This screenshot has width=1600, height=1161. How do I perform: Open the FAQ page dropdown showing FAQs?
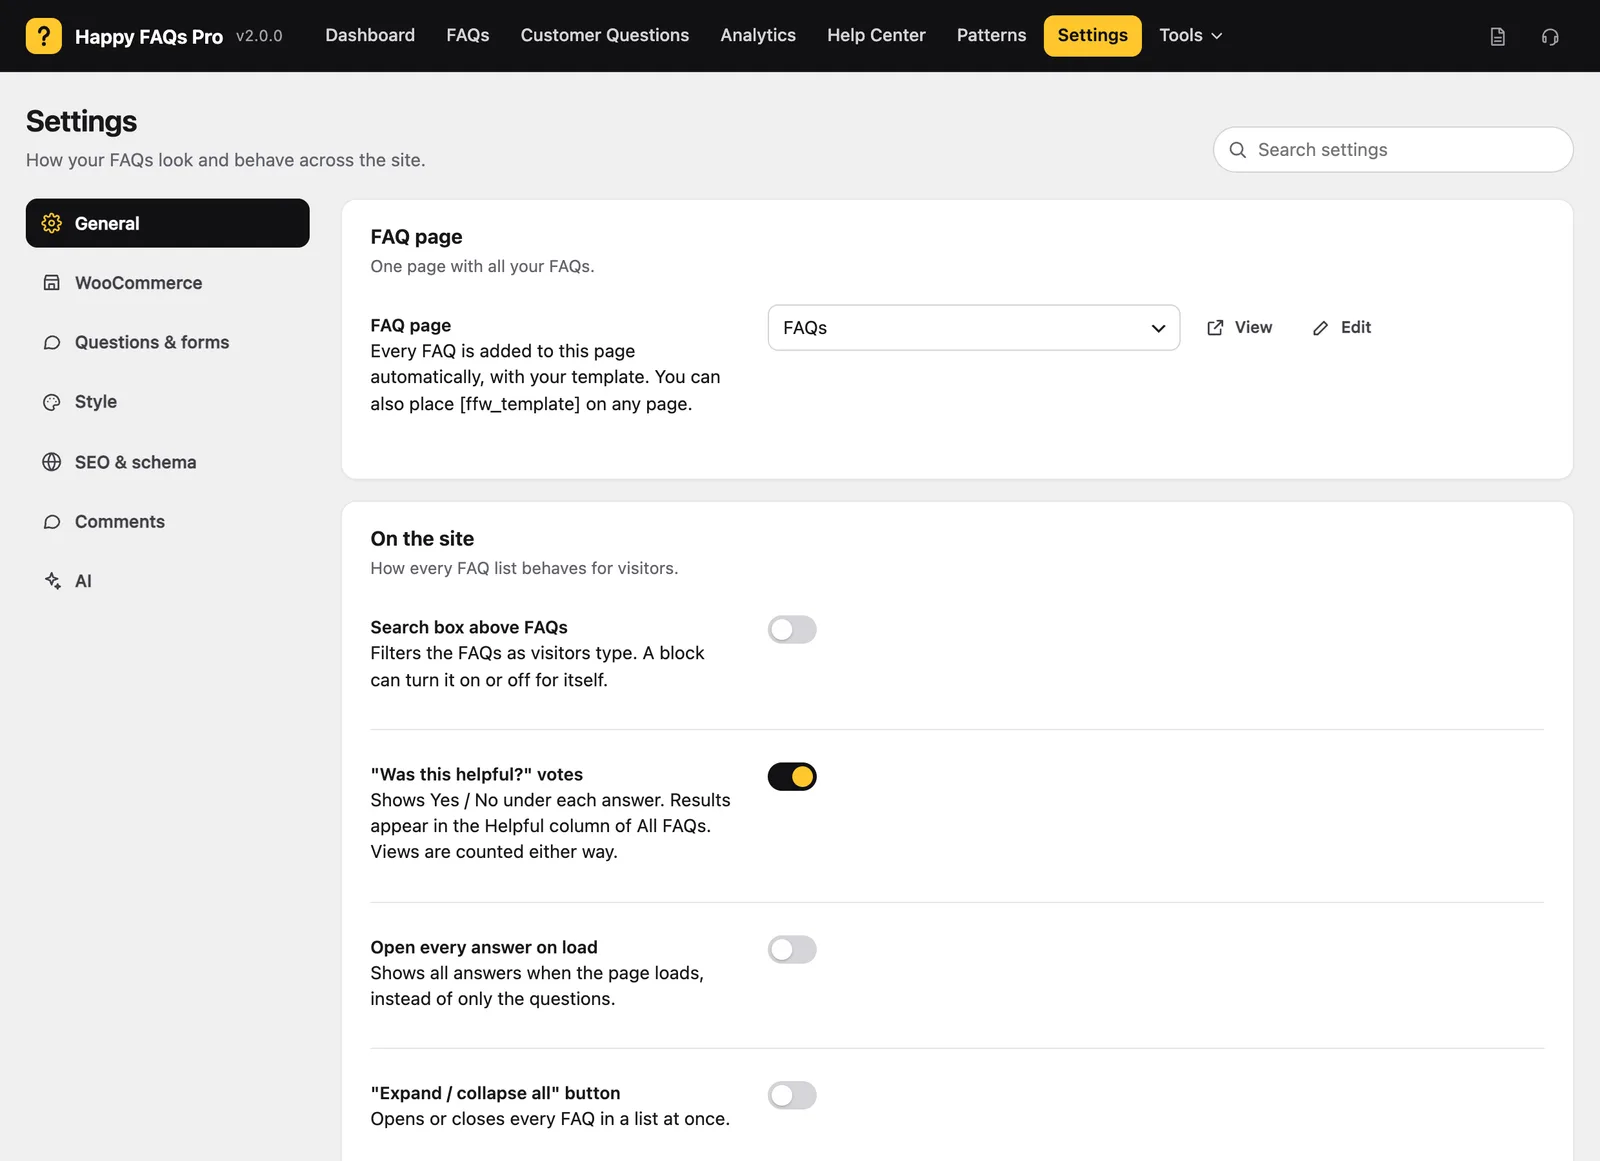pyautogui.click(x=974, y=328)
